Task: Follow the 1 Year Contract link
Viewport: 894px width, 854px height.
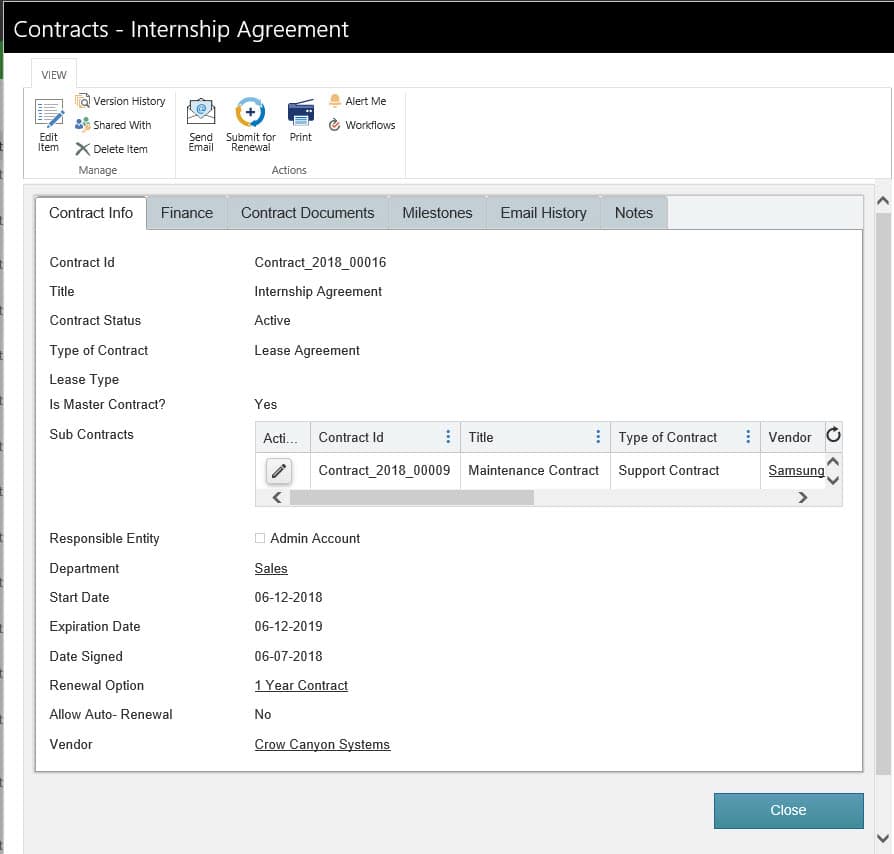Action: 301,685
